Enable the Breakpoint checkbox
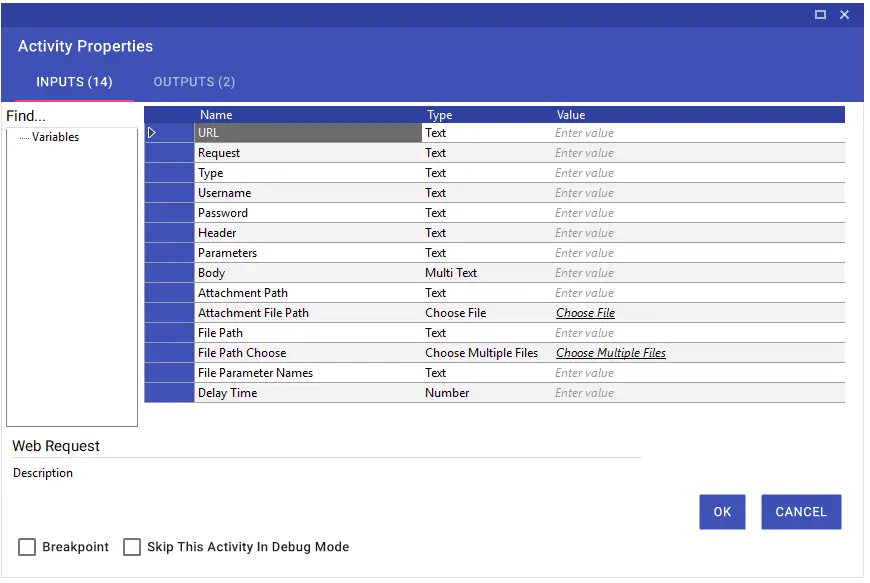 tap(27, 547)
